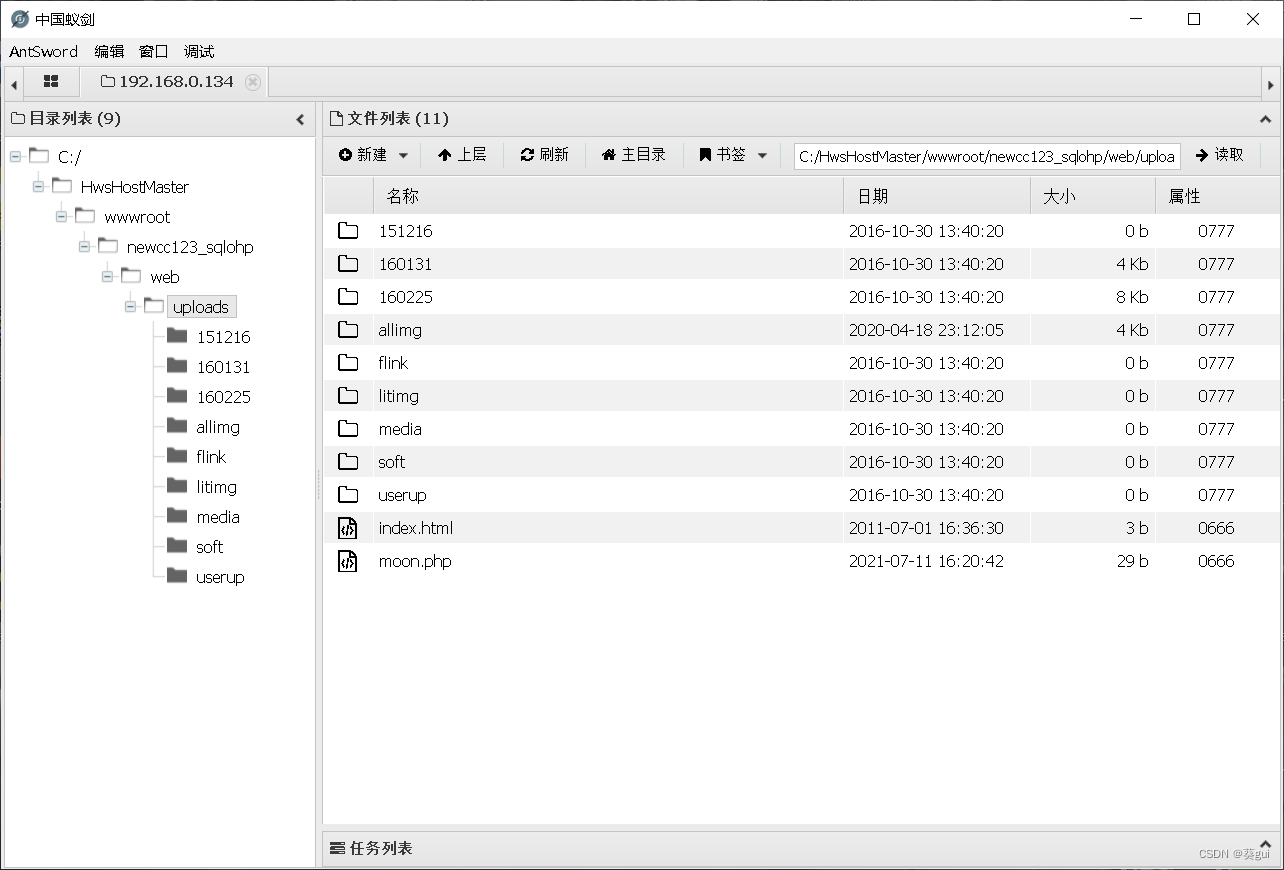The width and height of the screenshot is (1284, 870).
Task: Open the AntSword menu
Action: 43,51
